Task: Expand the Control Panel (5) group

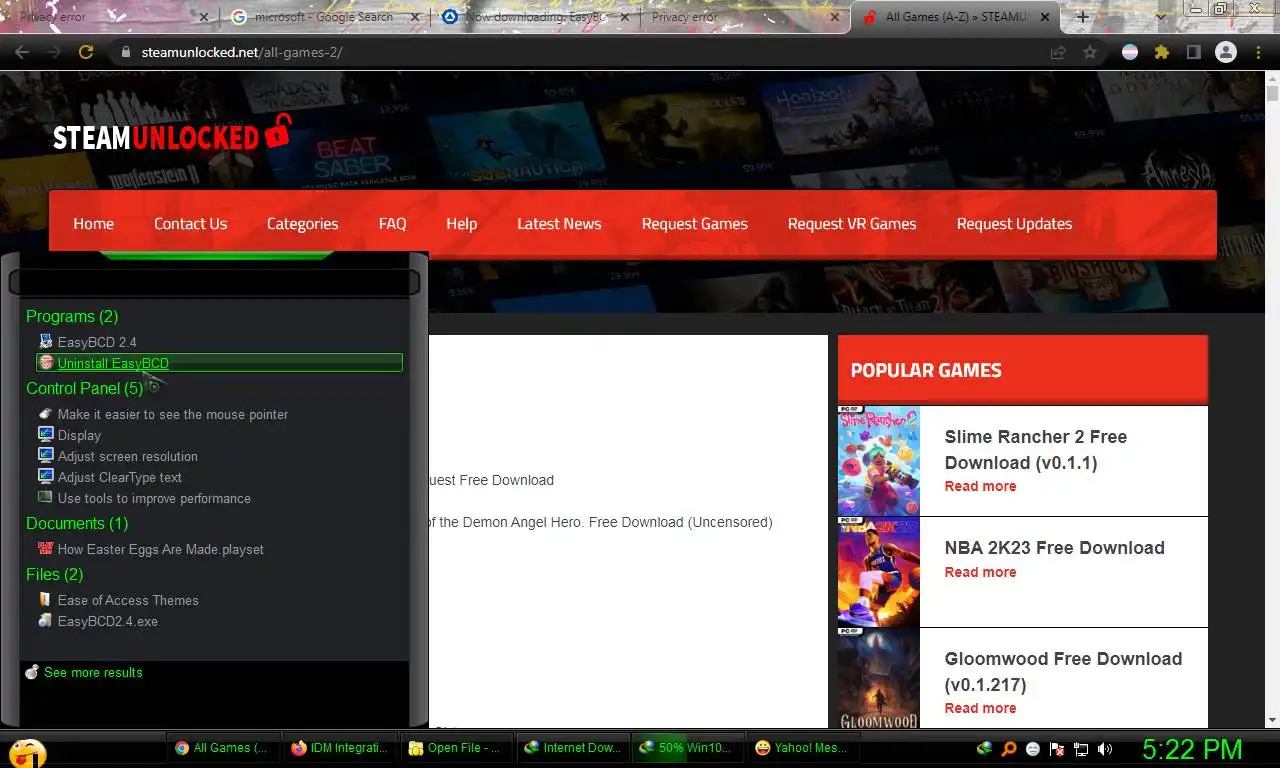Action: (85, 388)
